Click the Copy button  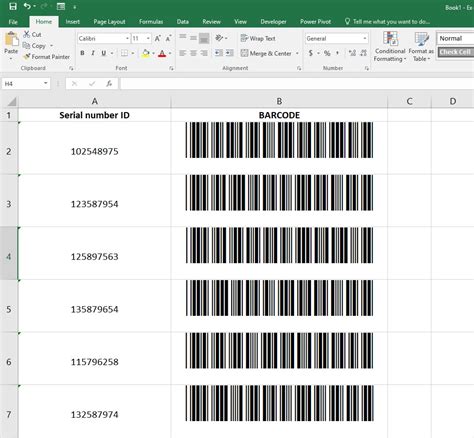pos(34,46)
